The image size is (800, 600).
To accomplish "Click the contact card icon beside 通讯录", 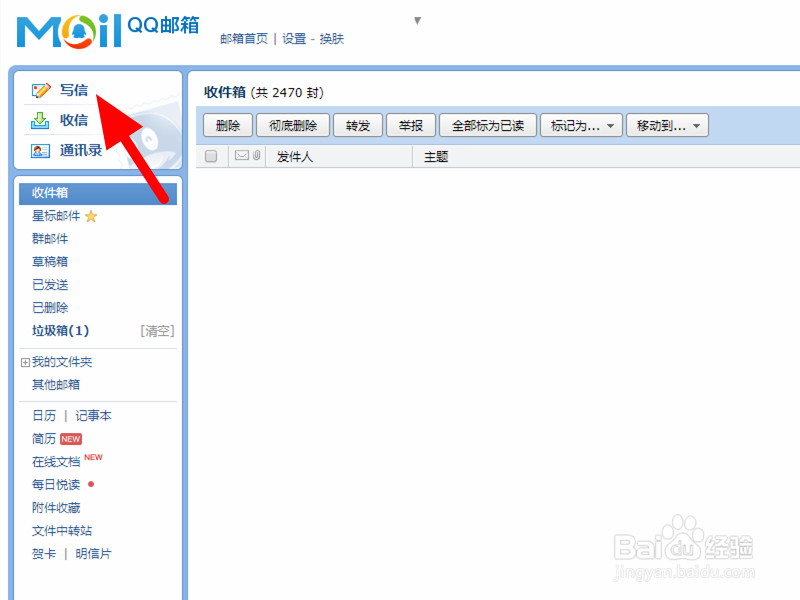I will [40, 151].
